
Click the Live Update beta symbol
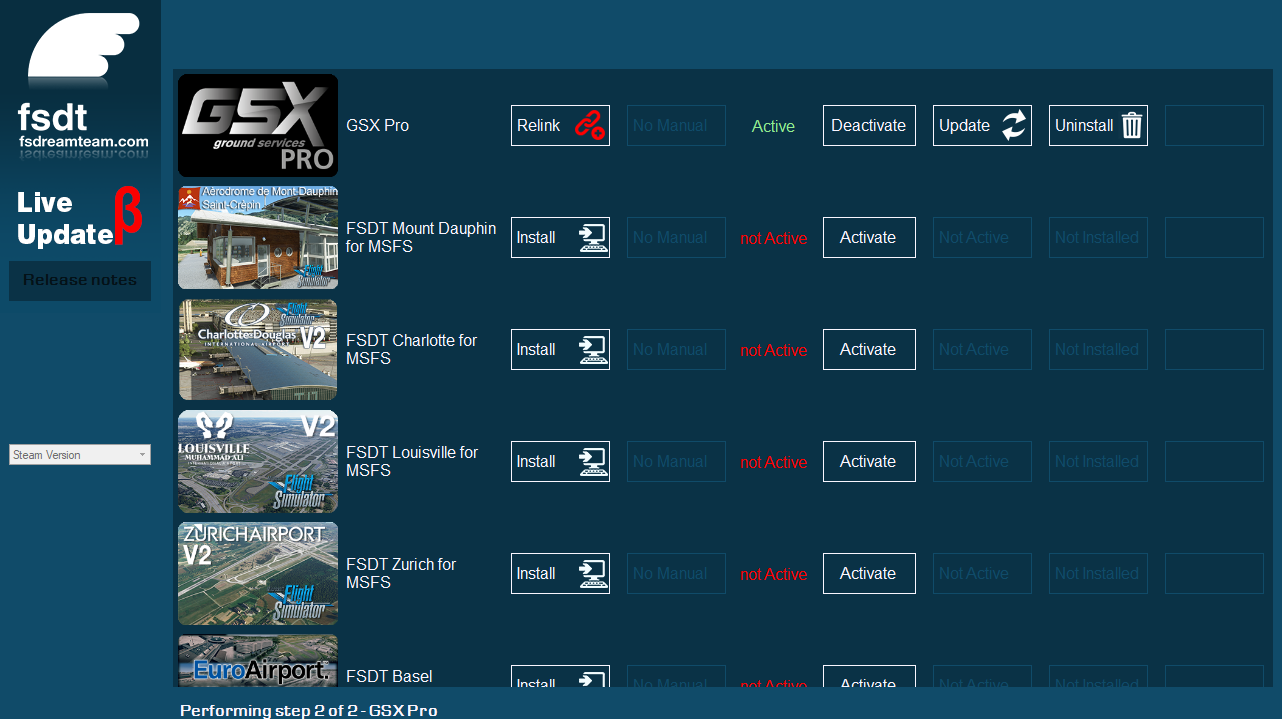[x=128, y=216]
